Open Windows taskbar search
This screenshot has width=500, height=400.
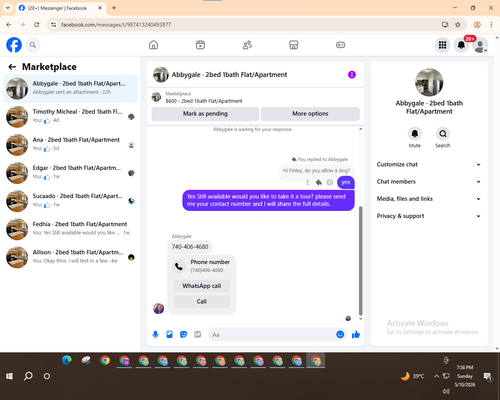click(x=28, y=376)
